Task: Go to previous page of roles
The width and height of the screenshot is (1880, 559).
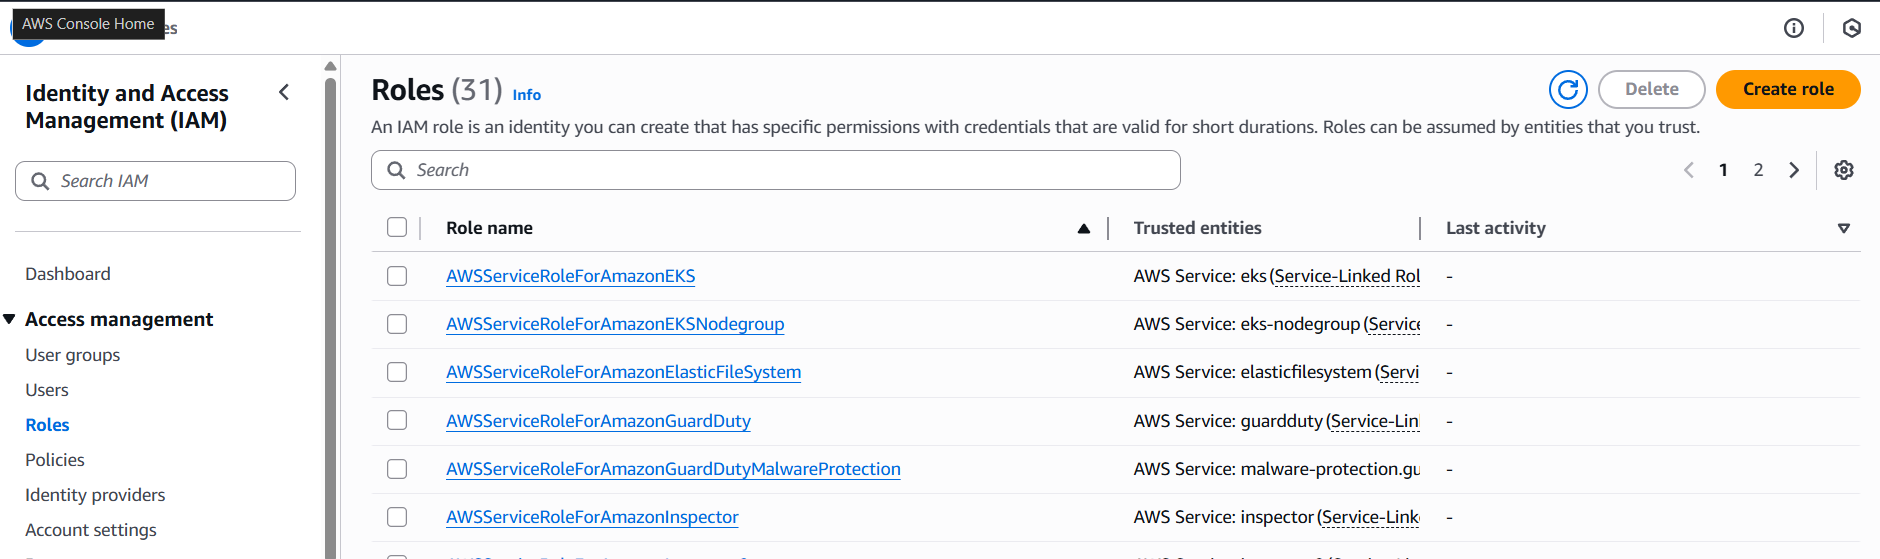Action: [x=1689, y=170]
